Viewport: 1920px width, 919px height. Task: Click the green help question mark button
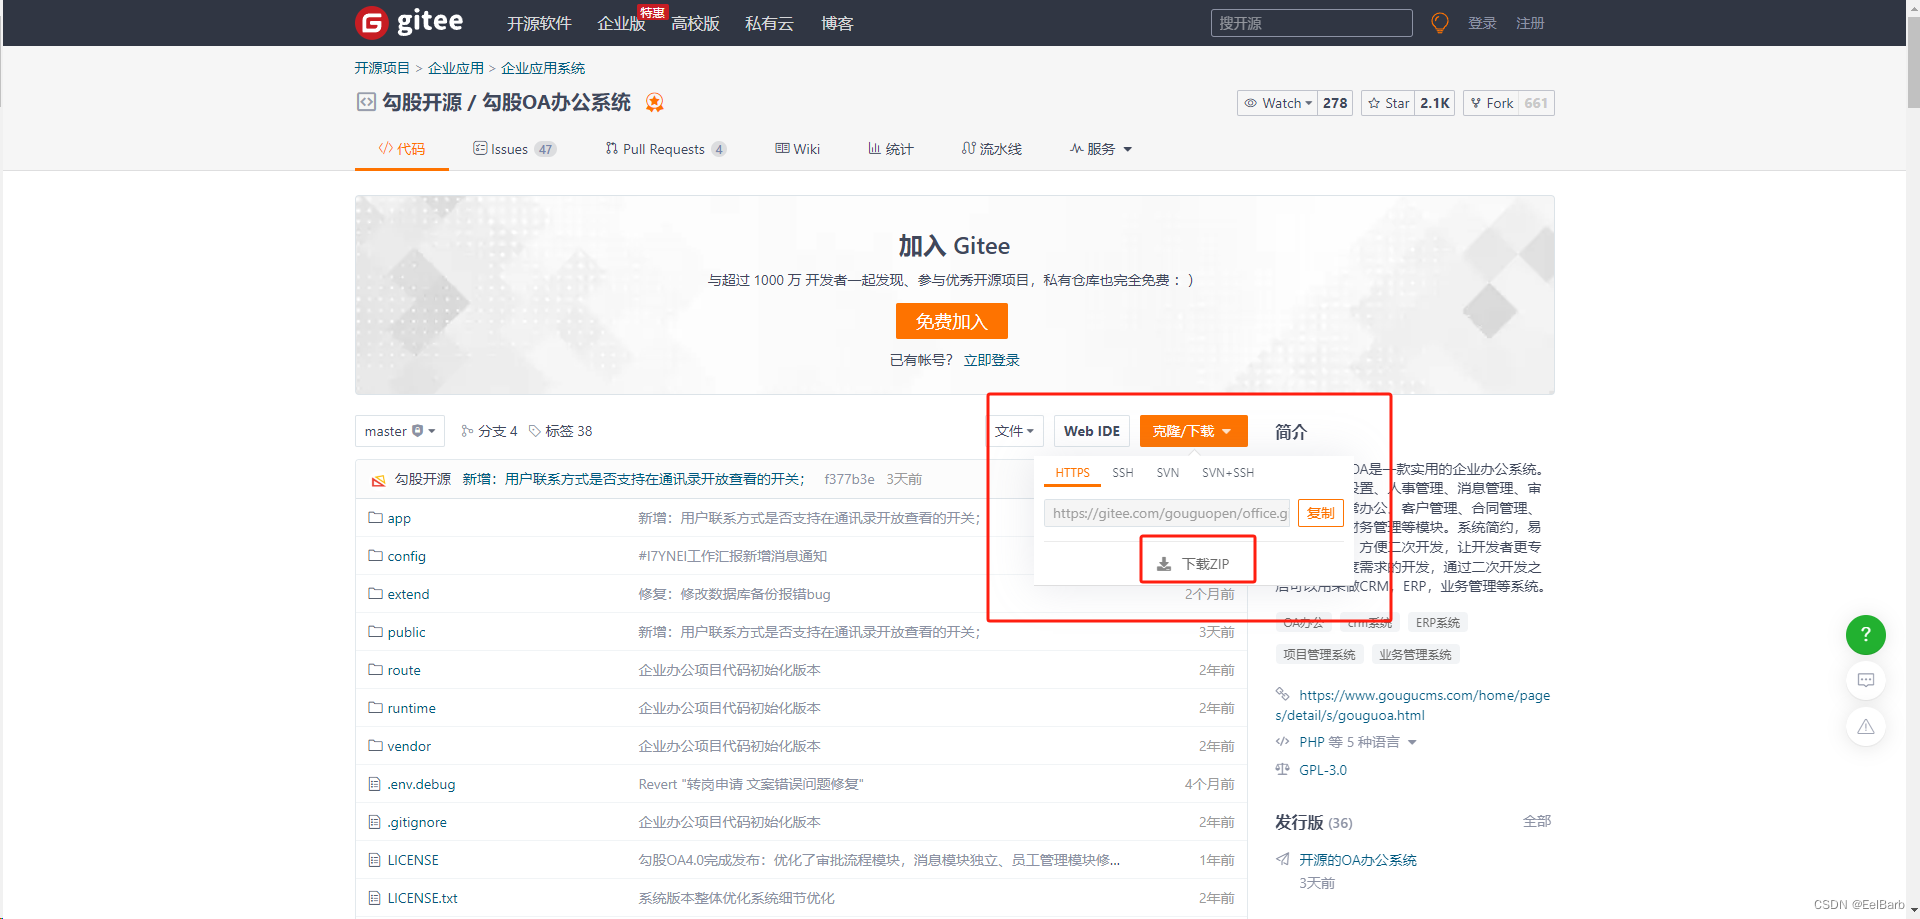pyautogui.click(x=1865, y=635)
